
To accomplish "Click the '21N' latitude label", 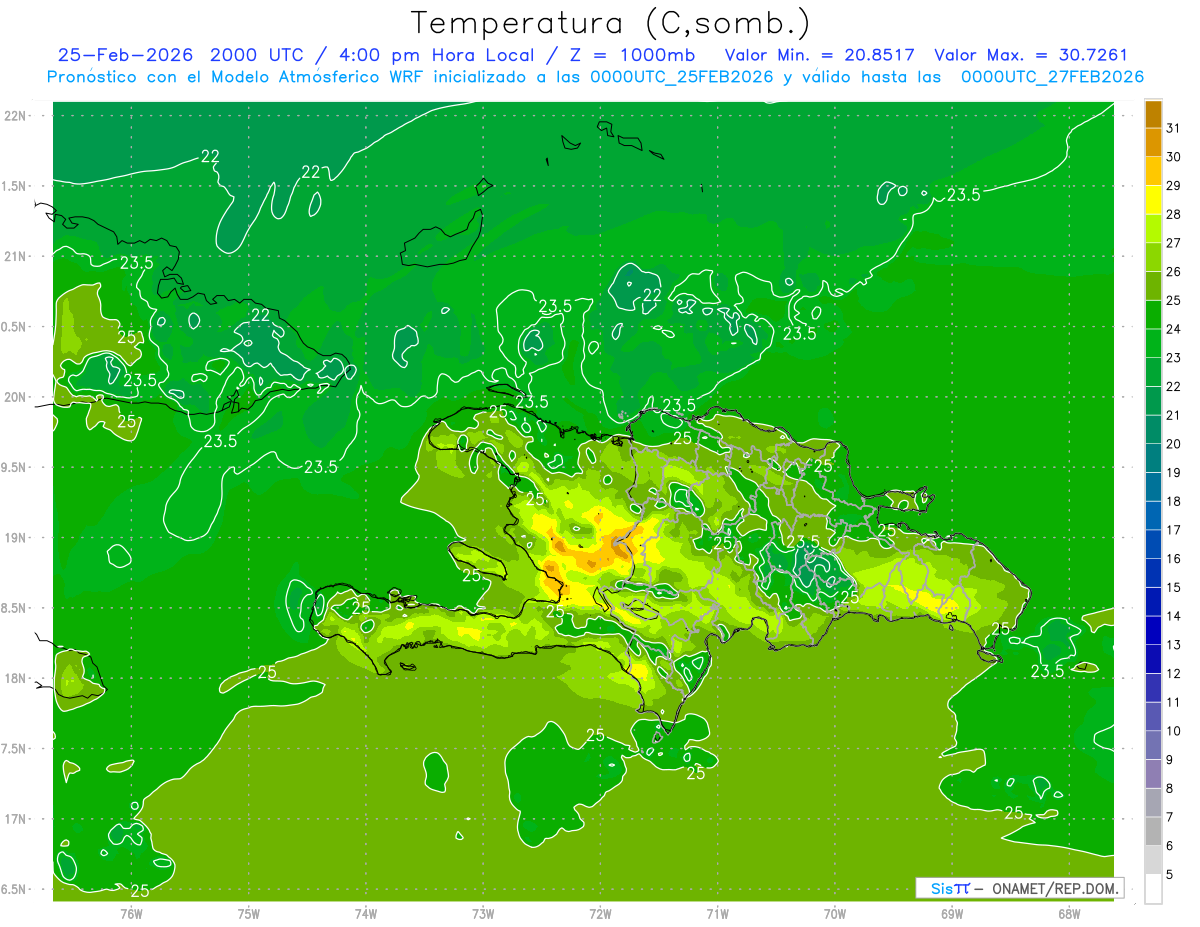I will pyautogui.click(x=15, y=256).
